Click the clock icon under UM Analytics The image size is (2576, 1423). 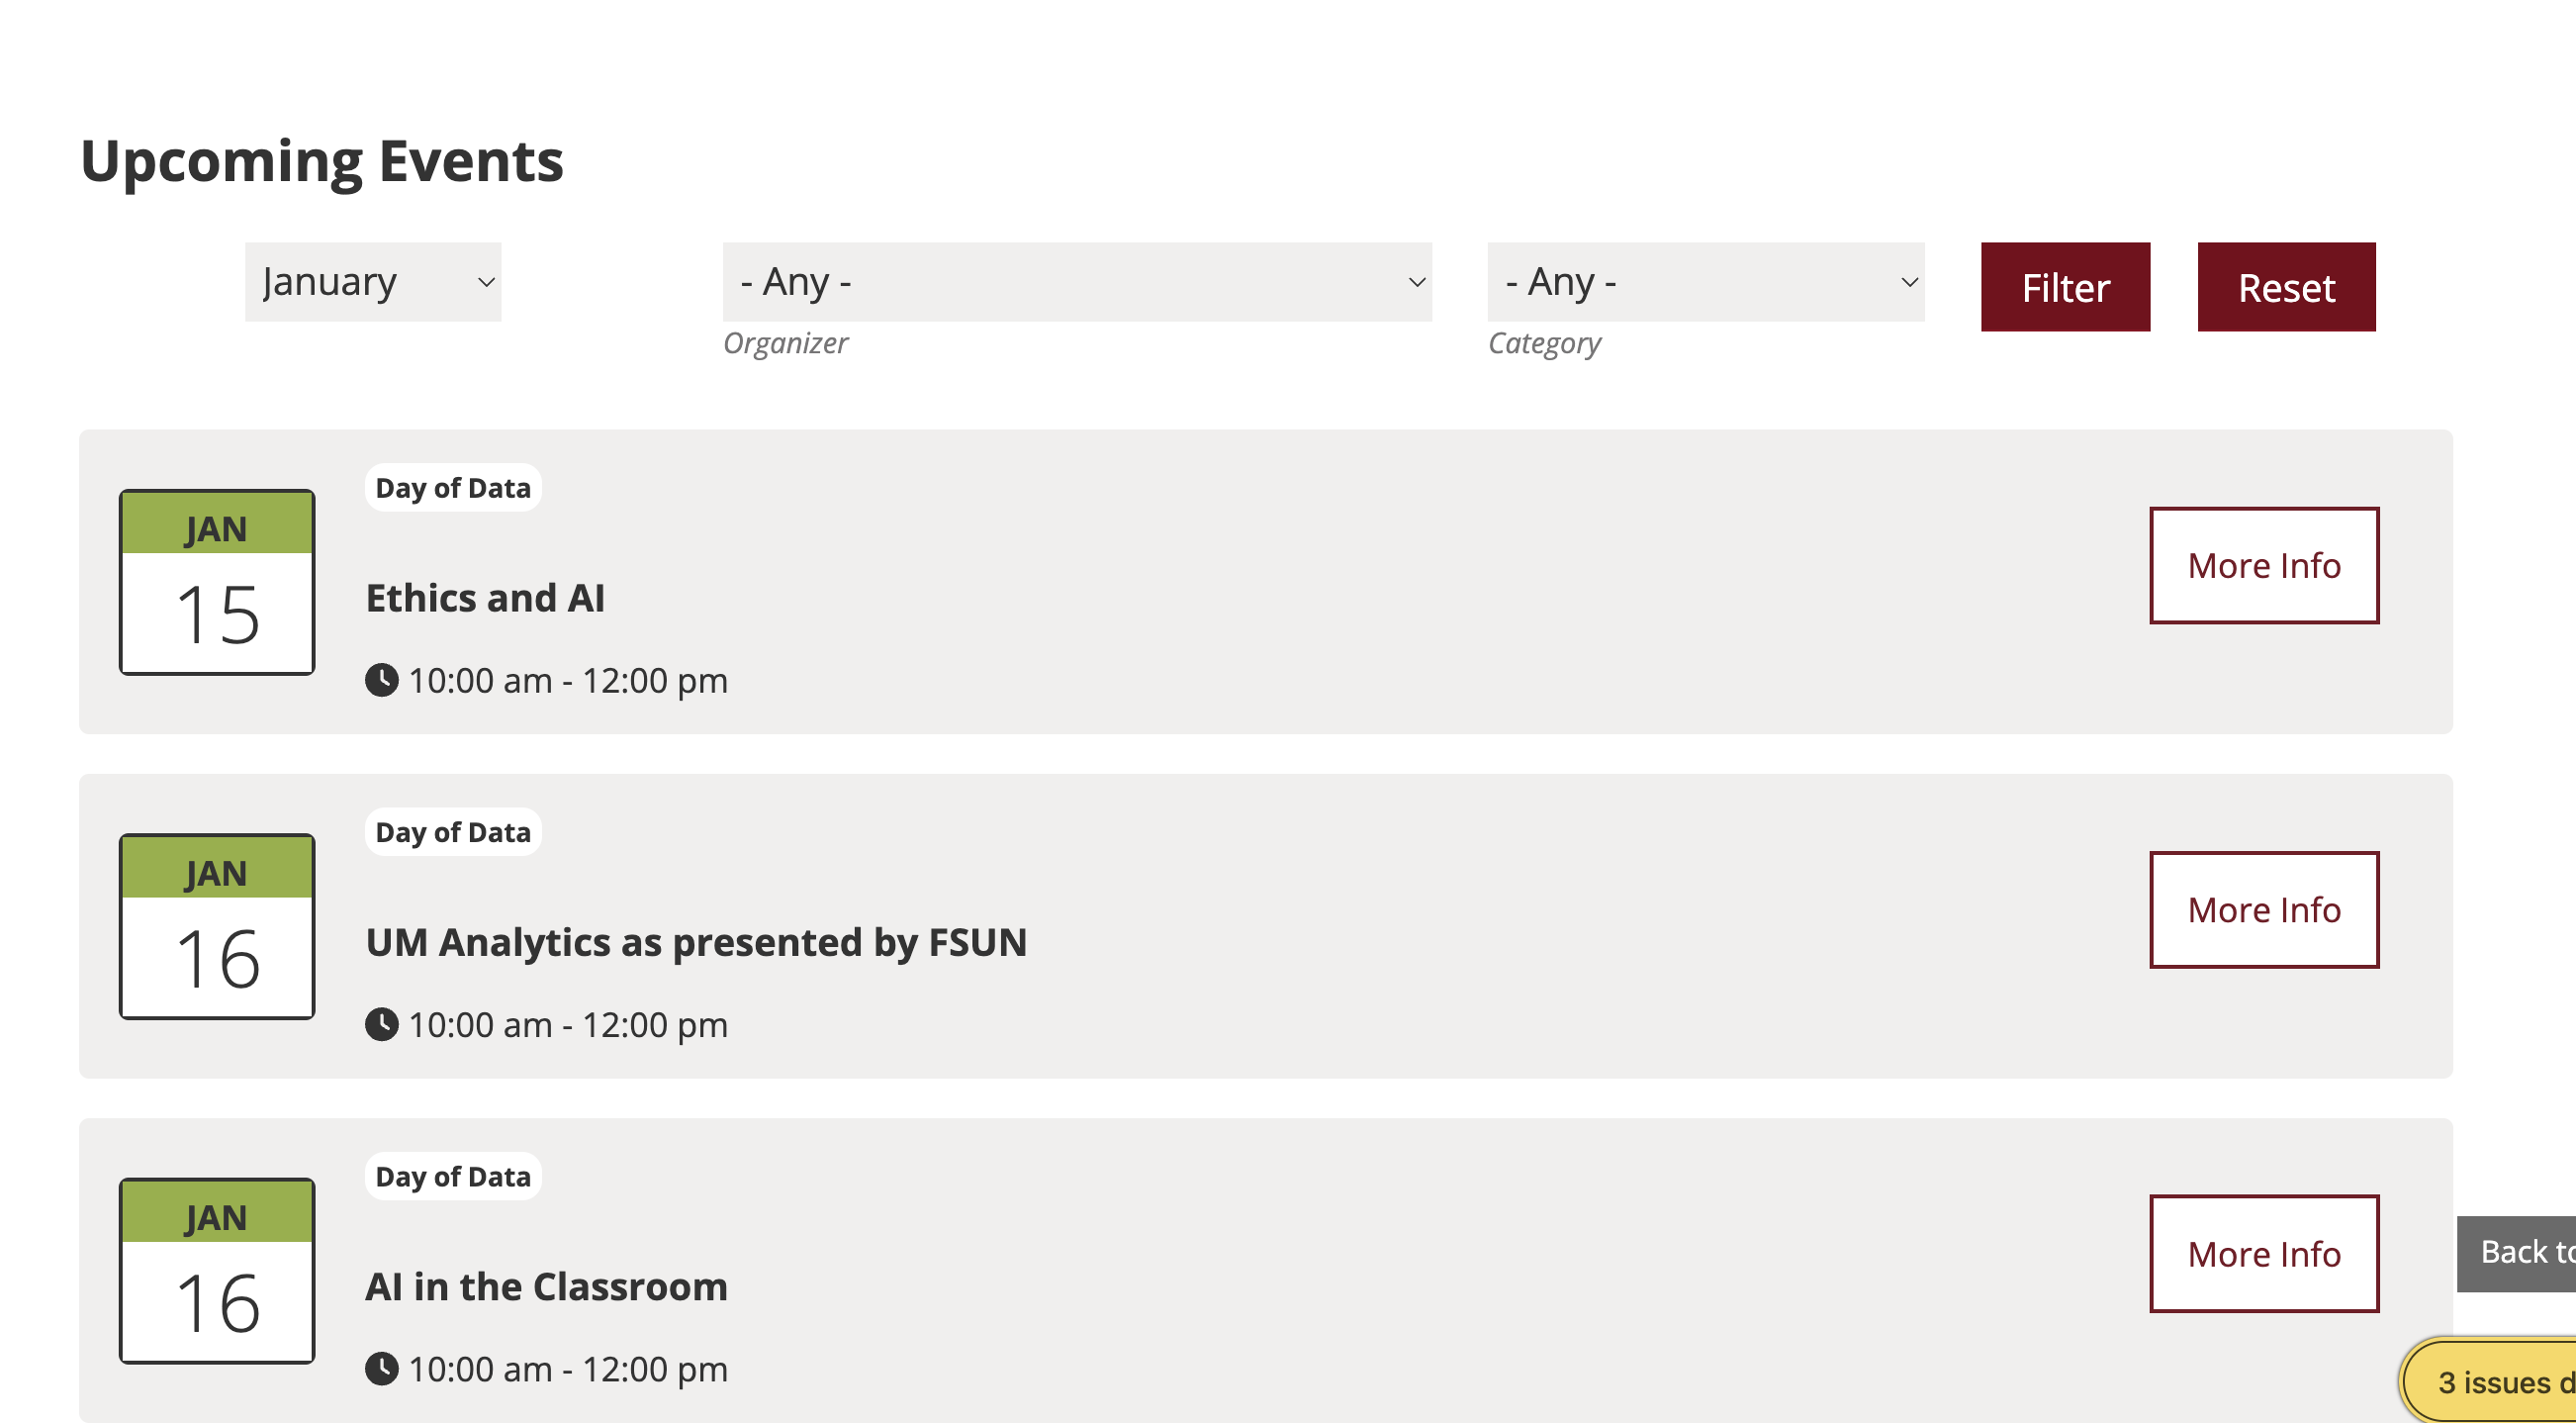[x=381, y=1025]
